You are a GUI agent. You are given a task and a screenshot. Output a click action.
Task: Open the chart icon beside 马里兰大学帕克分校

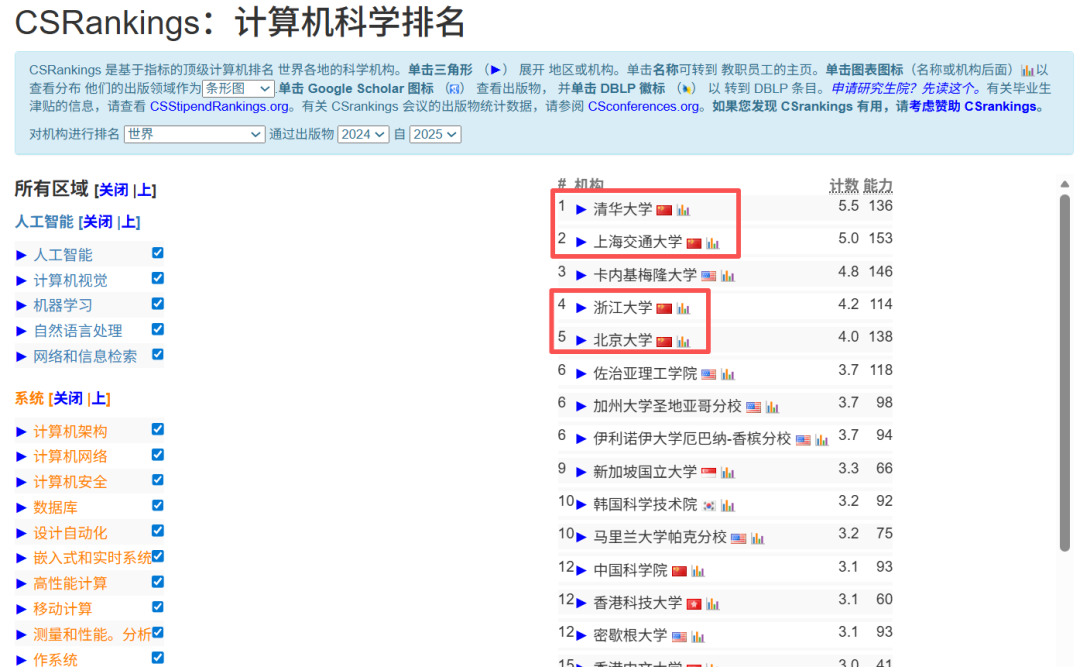pos(757,538)
